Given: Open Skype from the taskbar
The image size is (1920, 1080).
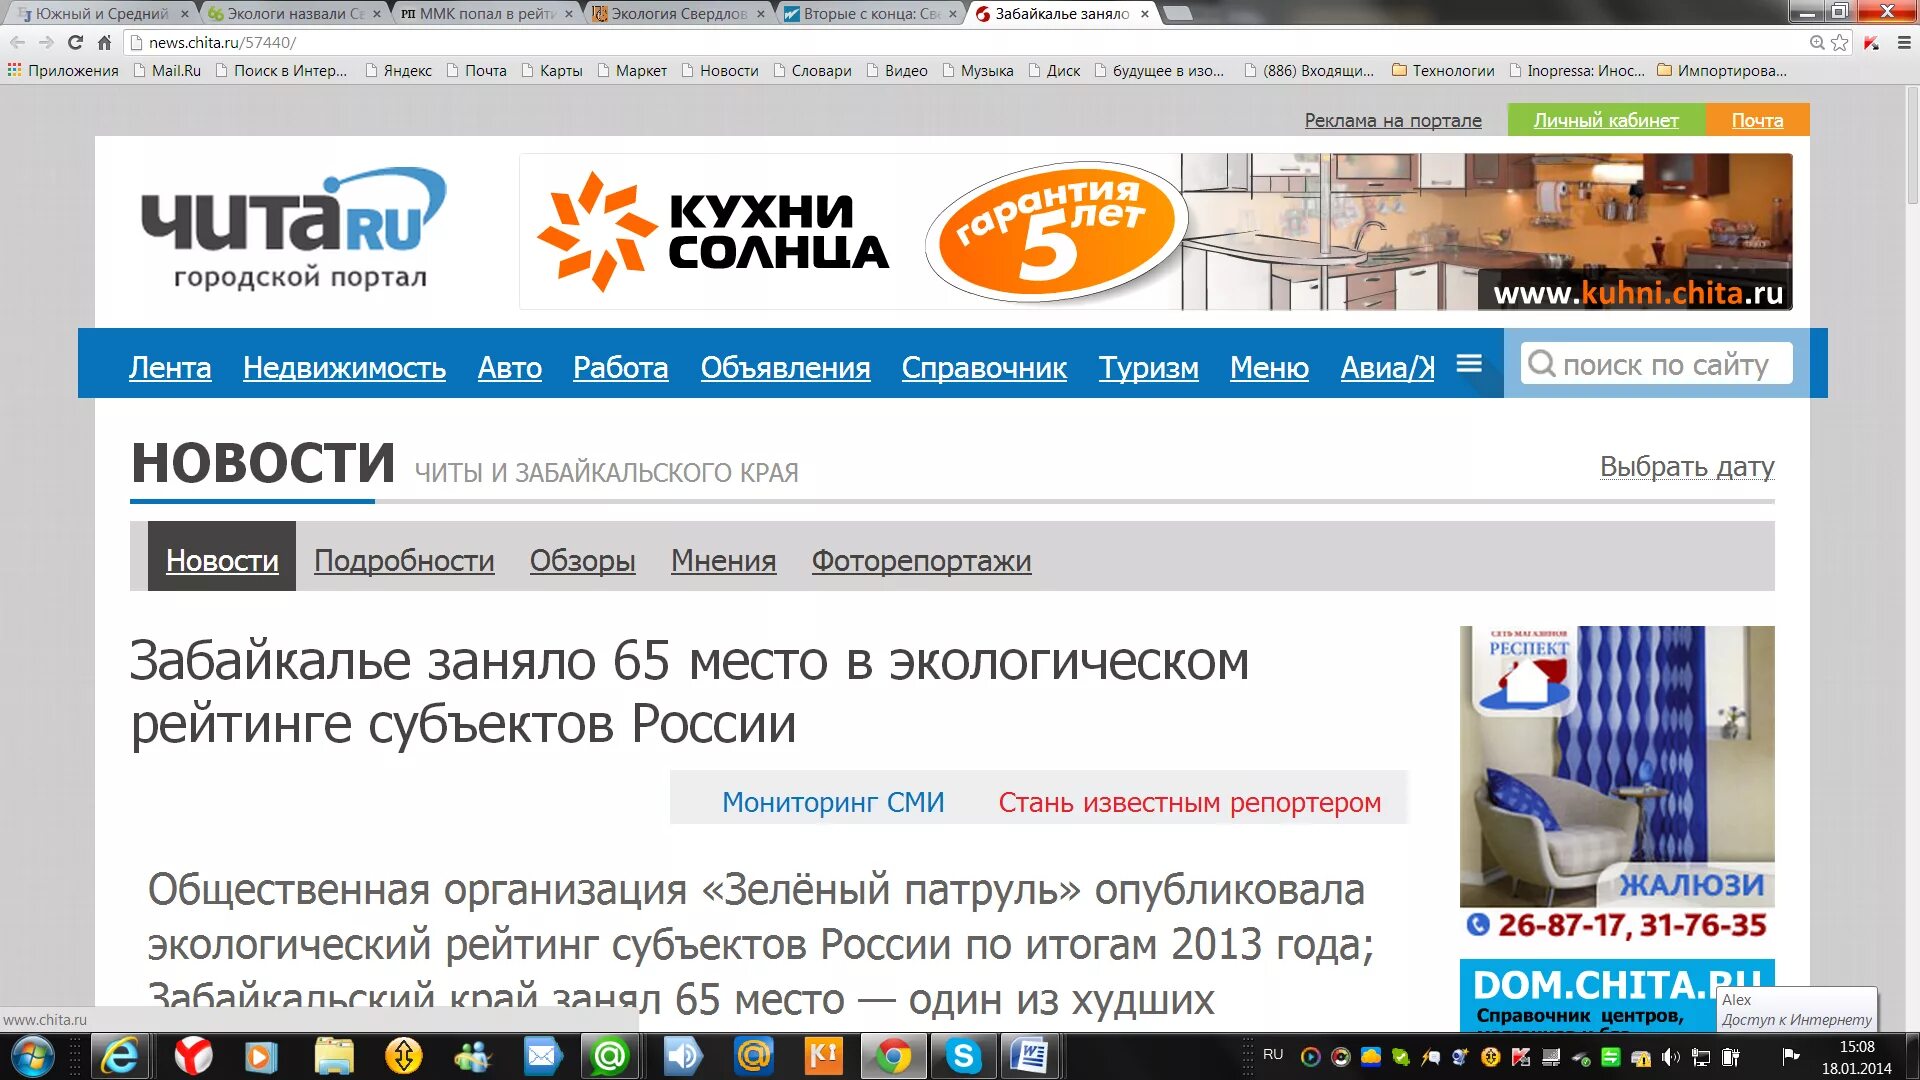Looking at the screenshot, I should (963, 1056).
